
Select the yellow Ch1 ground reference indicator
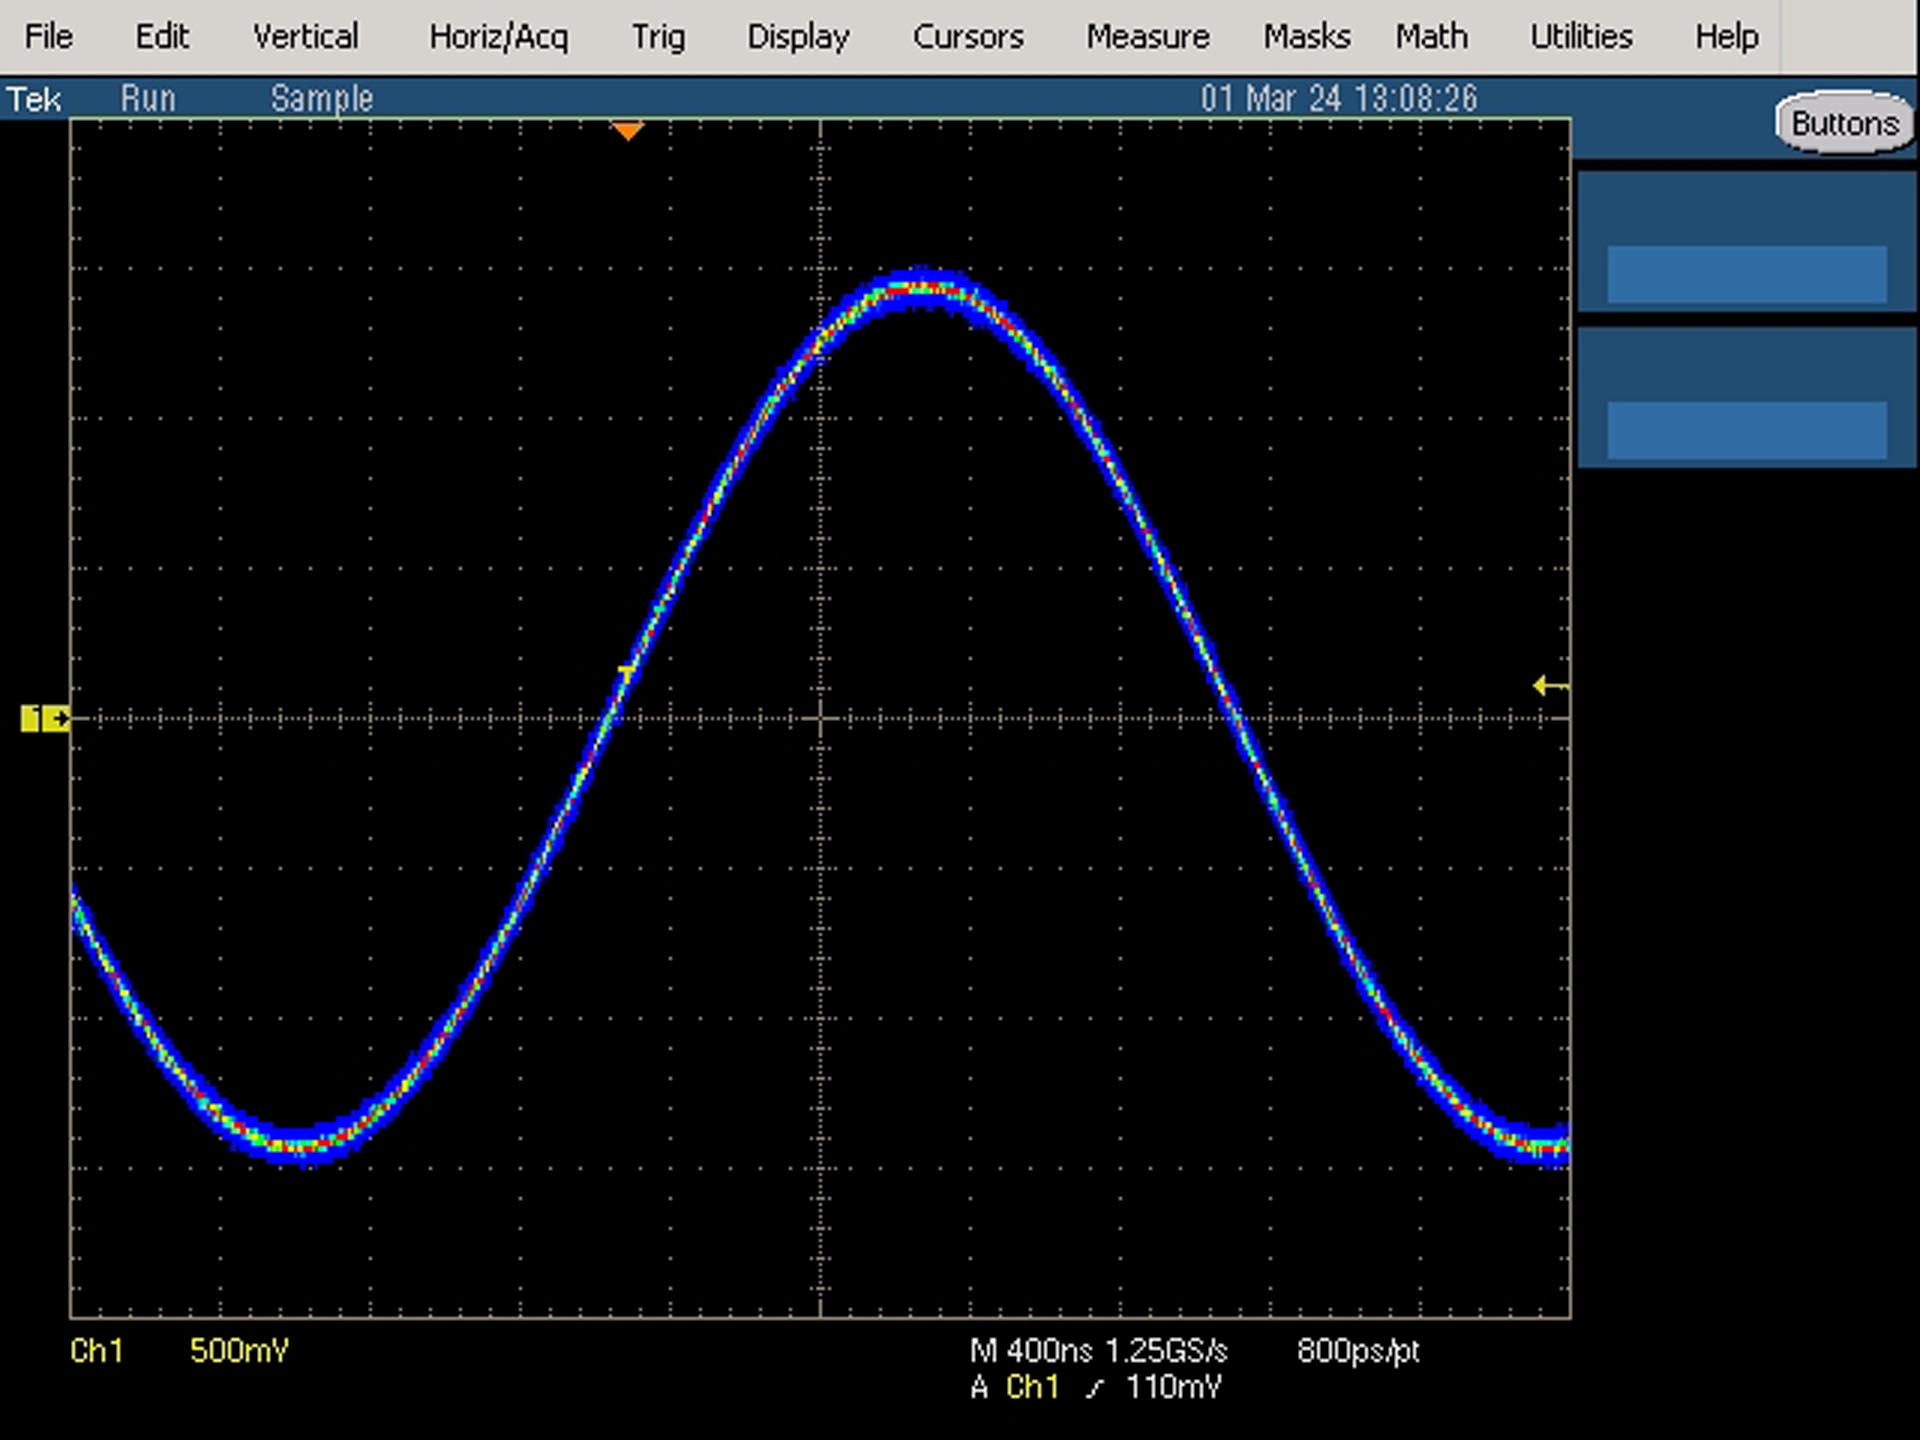pos(45,718)
